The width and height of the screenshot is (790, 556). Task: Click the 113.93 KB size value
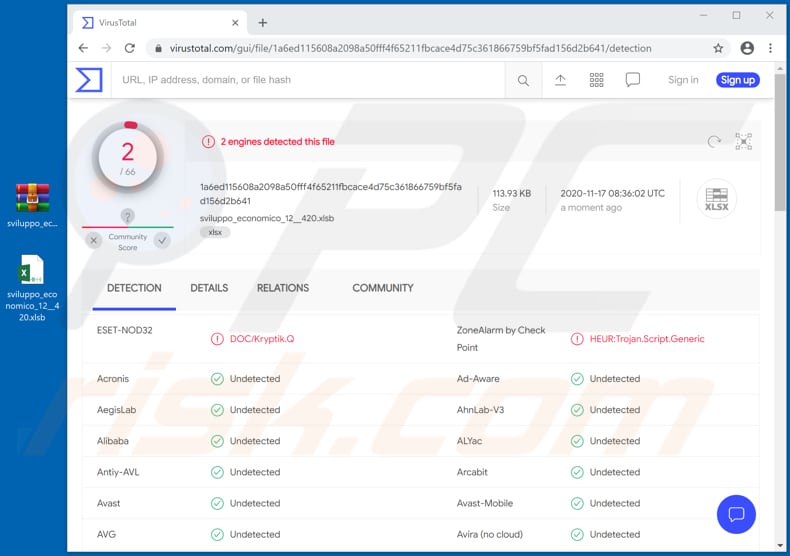pos(512,193)
